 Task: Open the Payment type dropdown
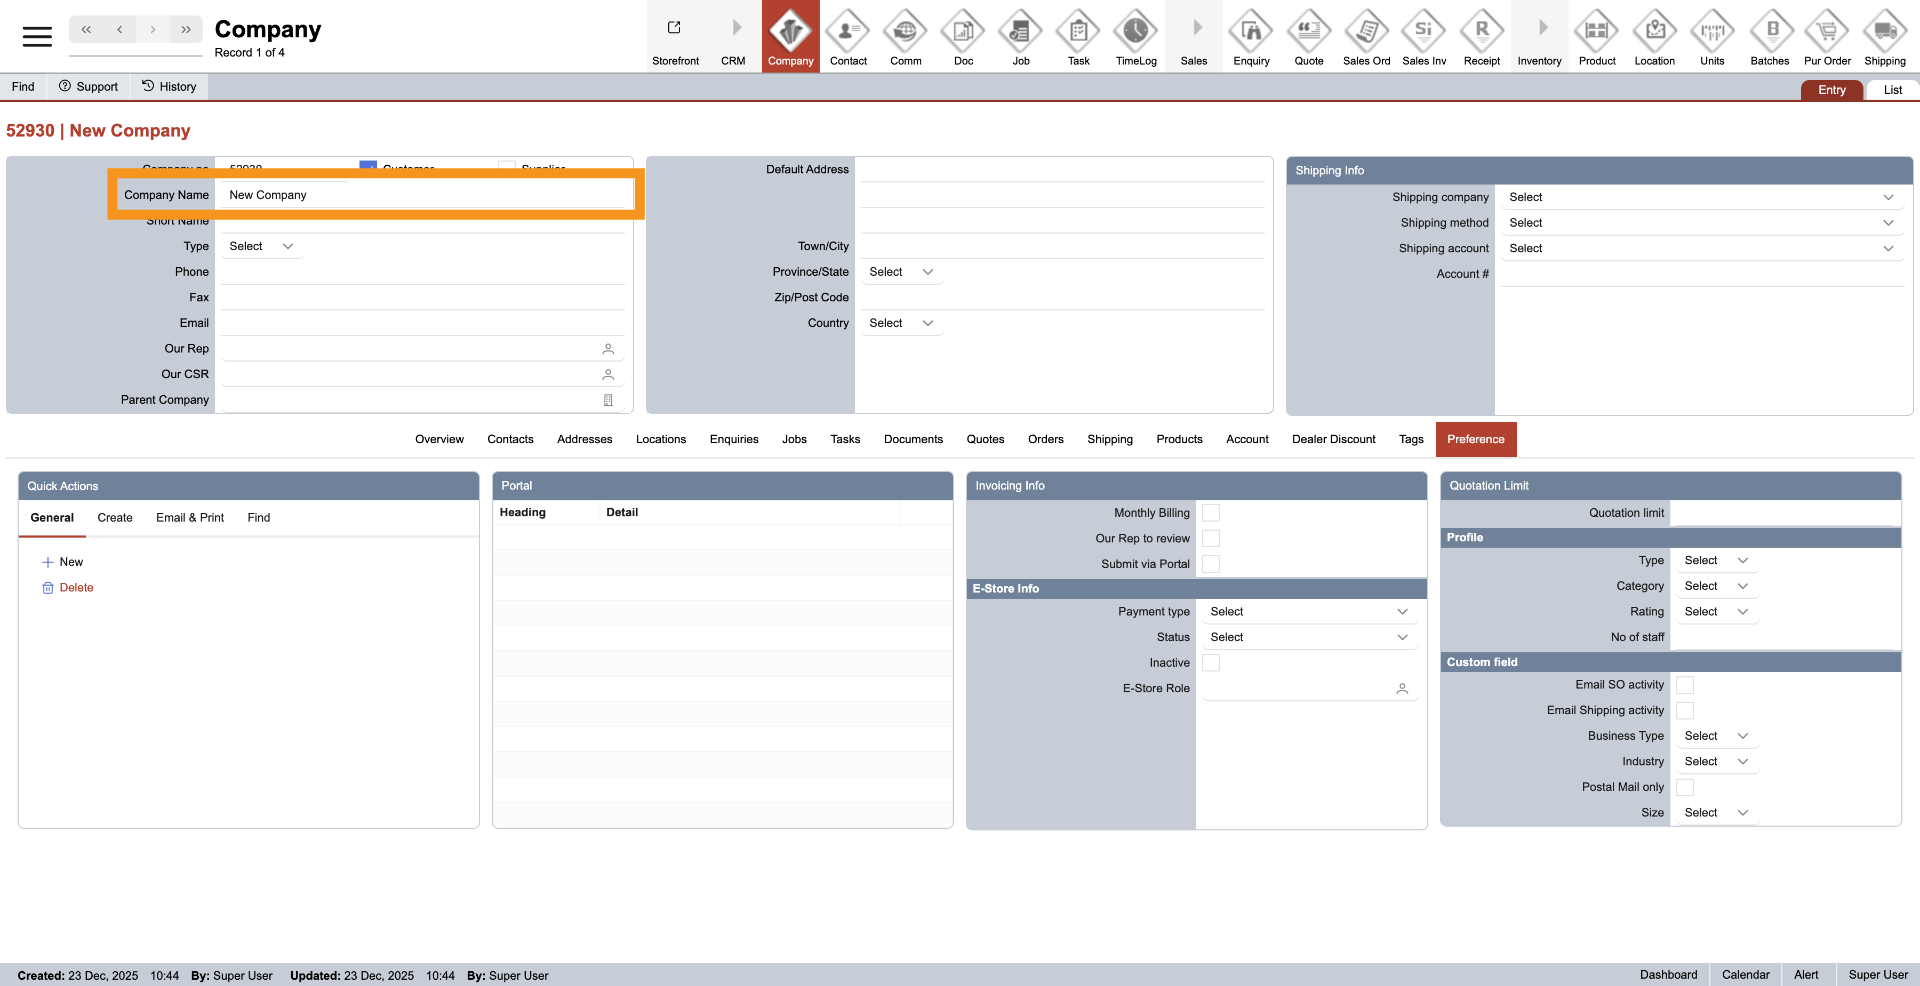pyautogui.click(x=1308, y=612)
